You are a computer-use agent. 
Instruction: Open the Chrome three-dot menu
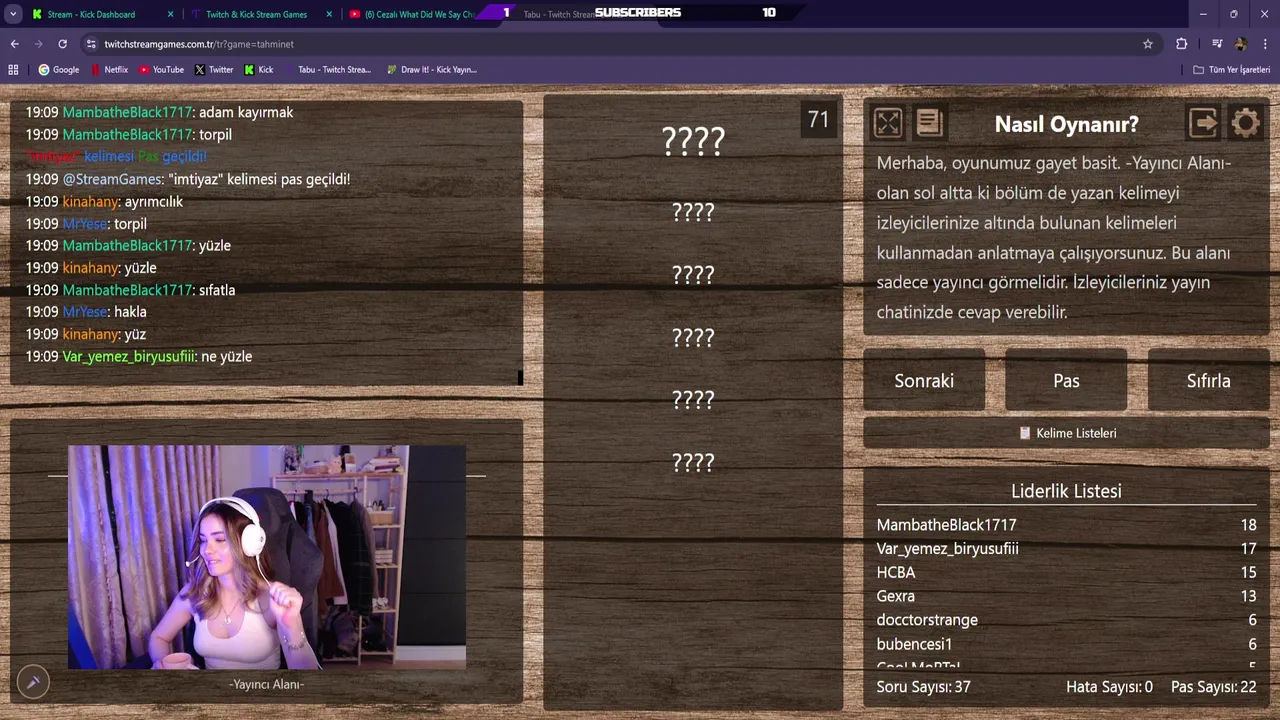click(x=1266, y=44)
